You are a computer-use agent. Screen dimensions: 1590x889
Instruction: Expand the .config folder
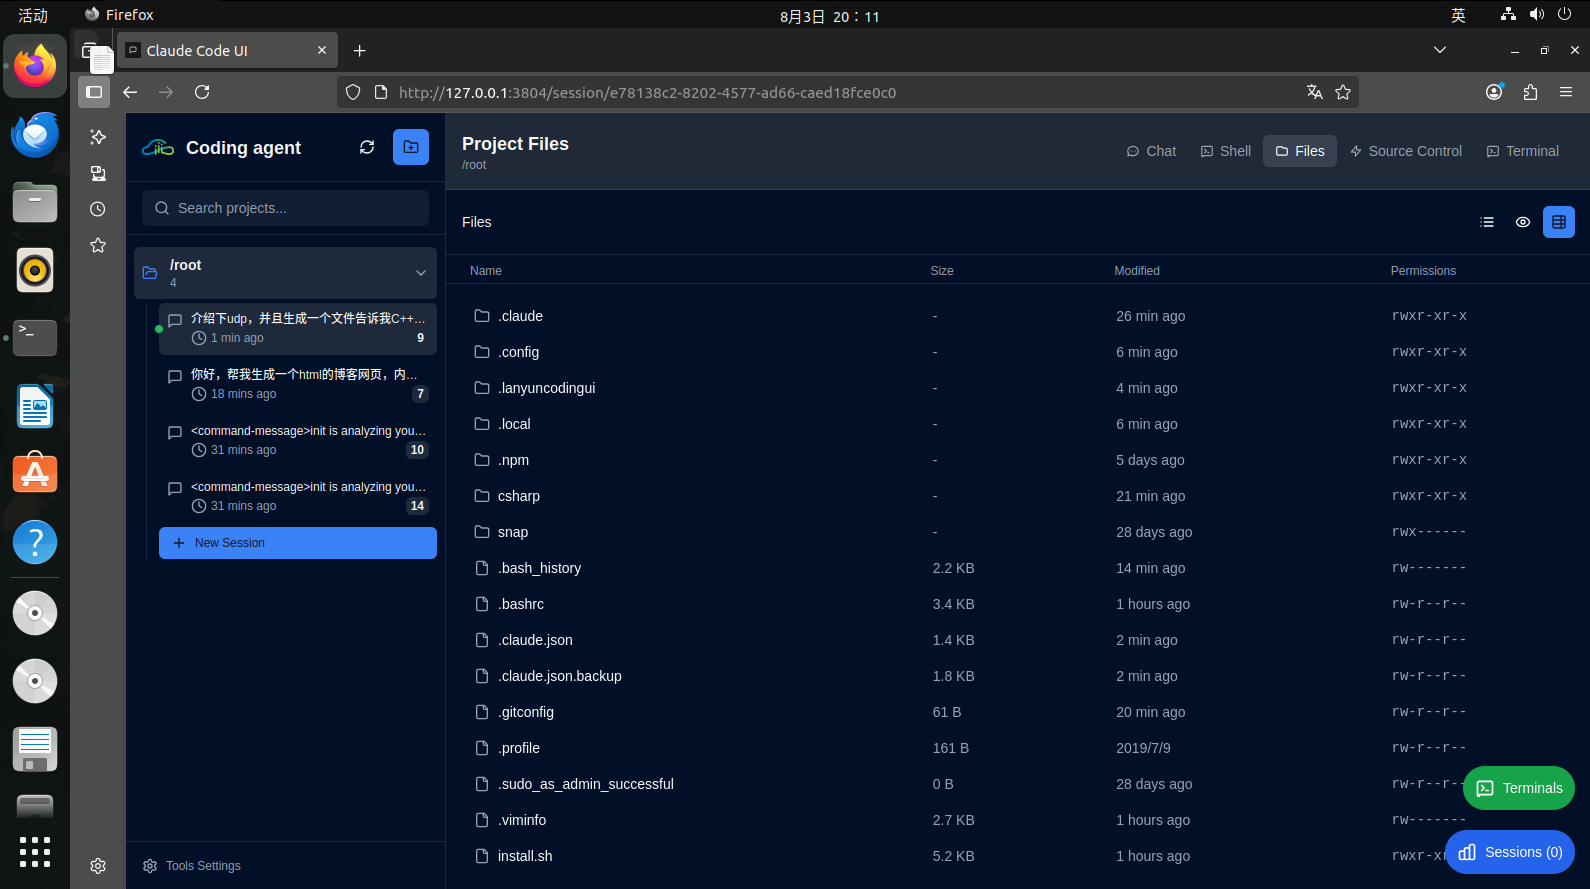point(518,352)
